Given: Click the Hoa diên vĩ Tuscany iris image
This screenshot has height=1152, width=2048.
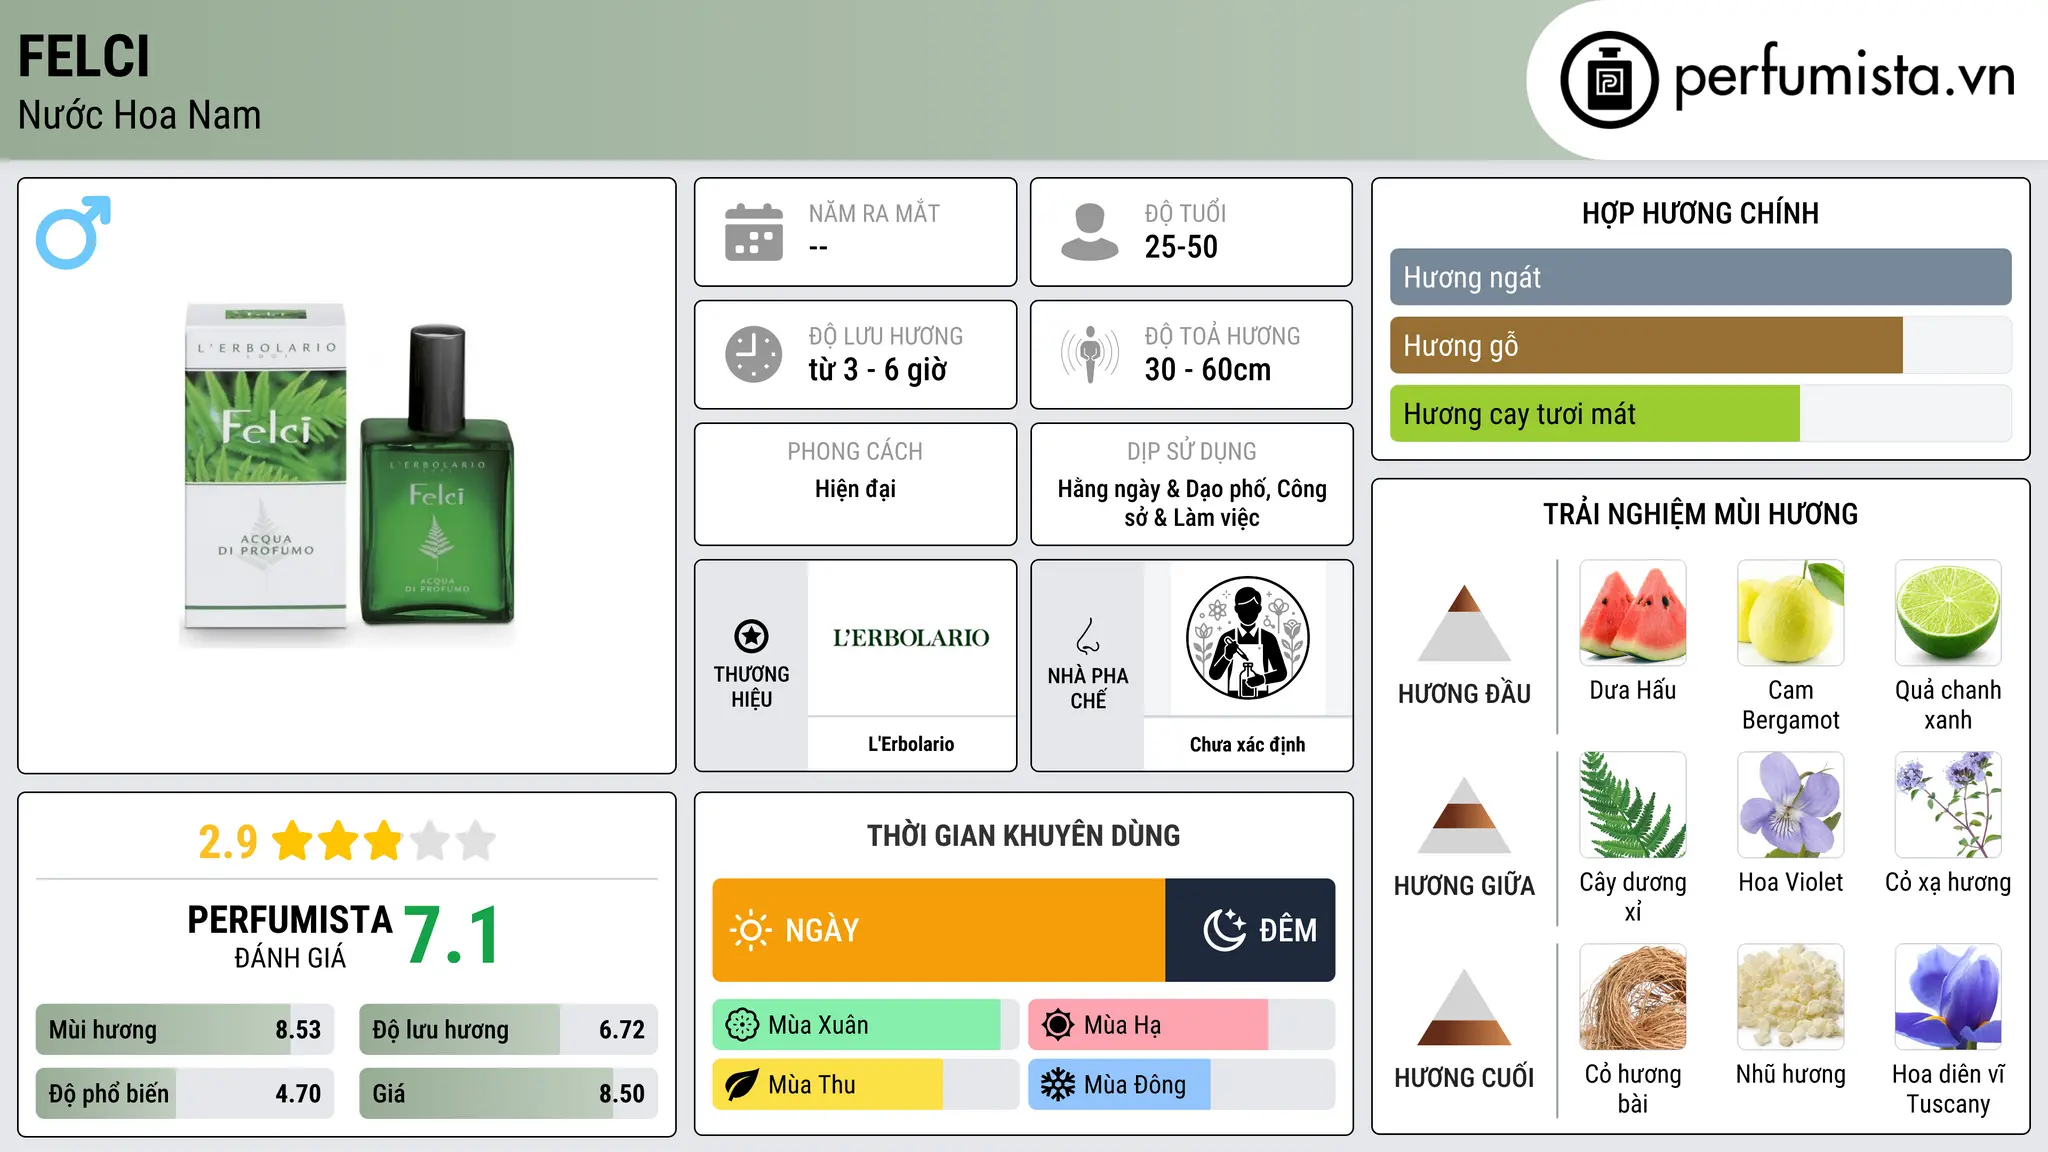Looking at the screenshot, I should pos(1948,997).
